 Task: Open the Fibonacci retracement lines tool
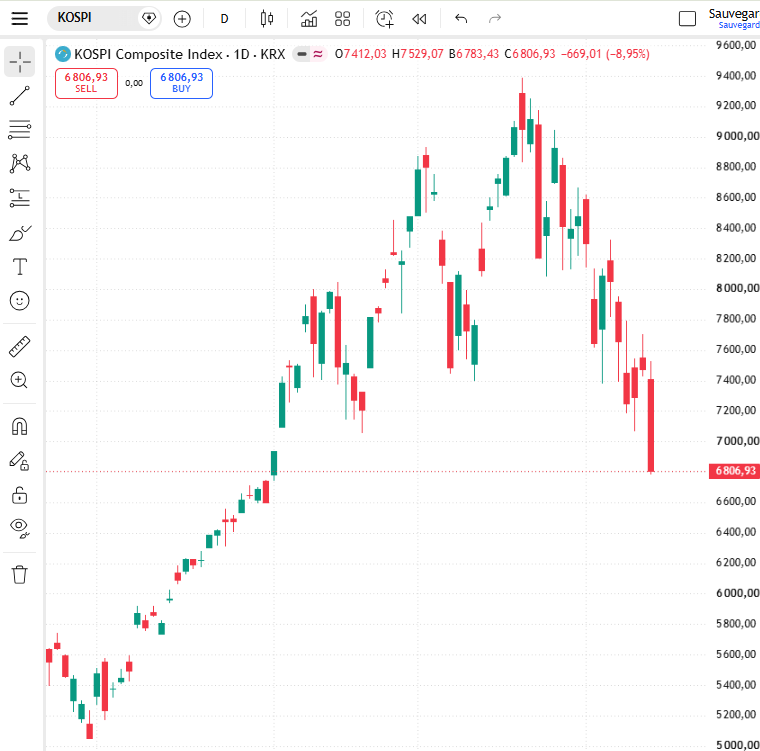click(x=19, y=129)
